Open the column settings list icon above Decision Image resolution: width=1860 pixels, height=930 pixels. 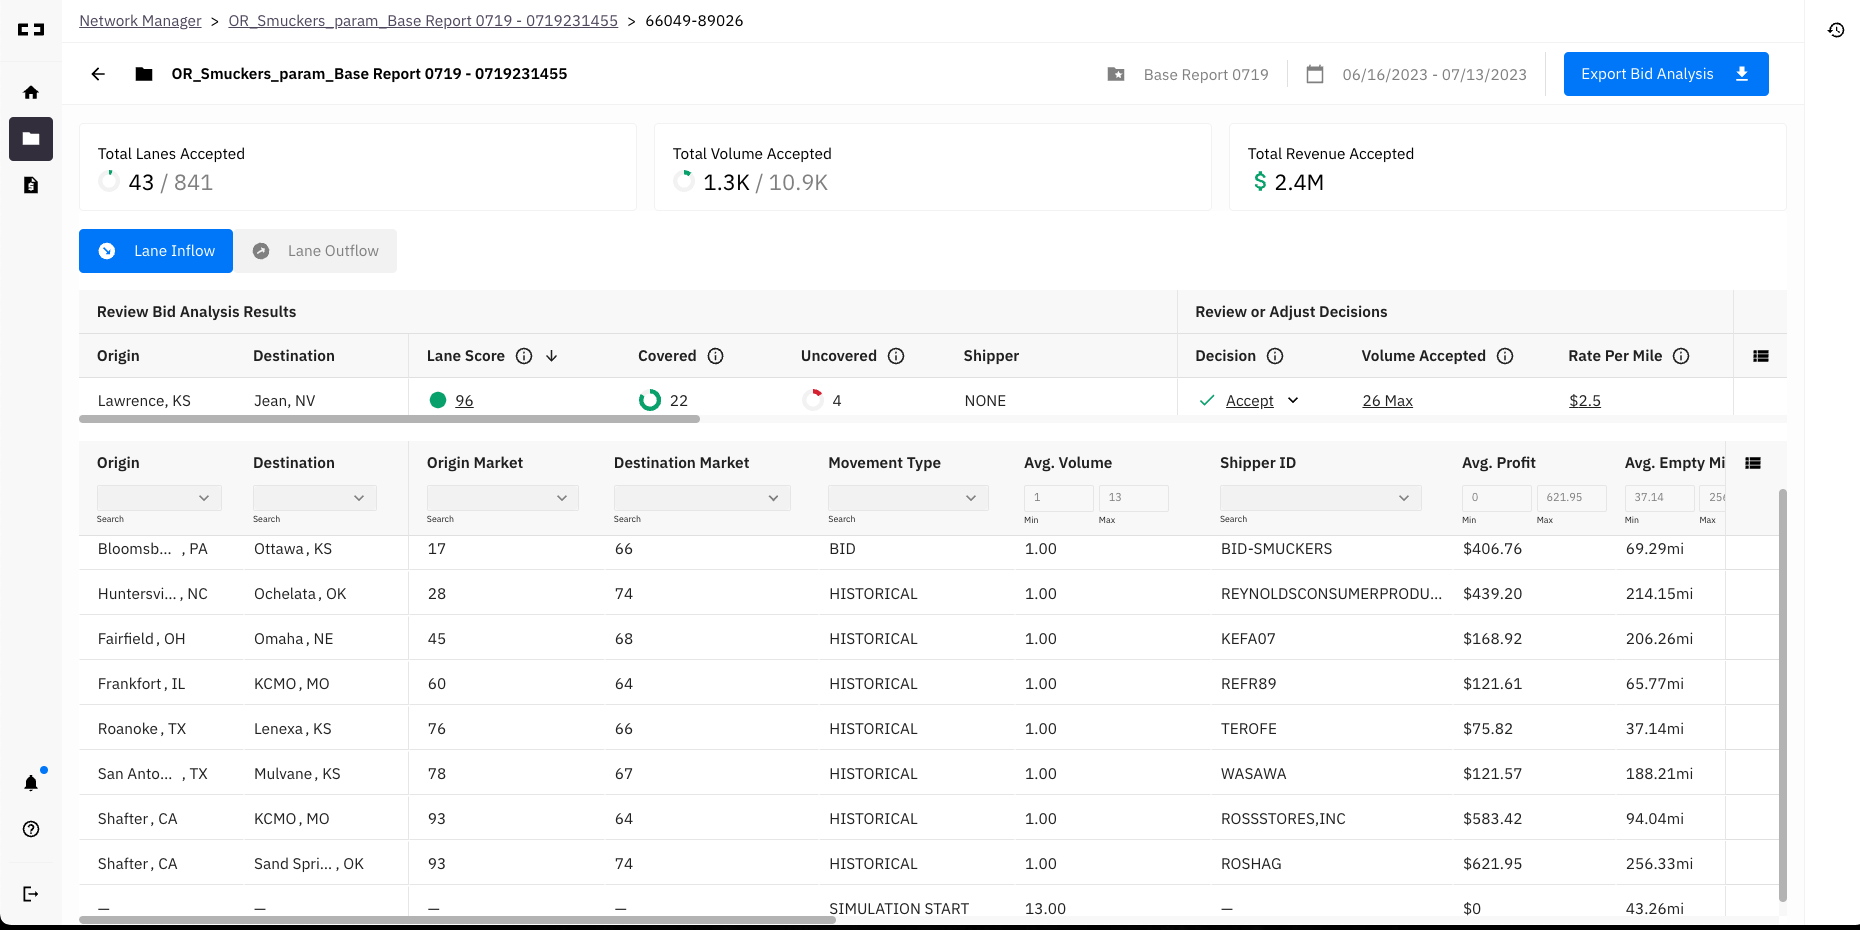1761,355
